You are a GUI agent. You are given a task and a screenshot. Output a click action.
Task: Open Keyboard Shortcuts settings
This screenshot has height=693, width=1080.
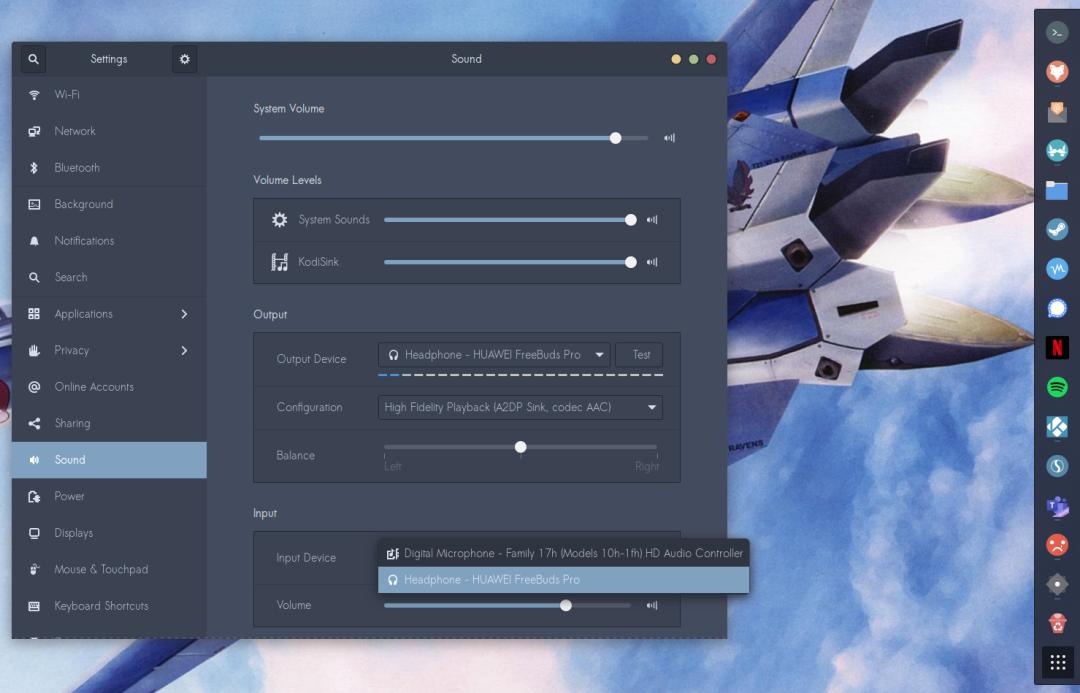(x=109, y=606)
